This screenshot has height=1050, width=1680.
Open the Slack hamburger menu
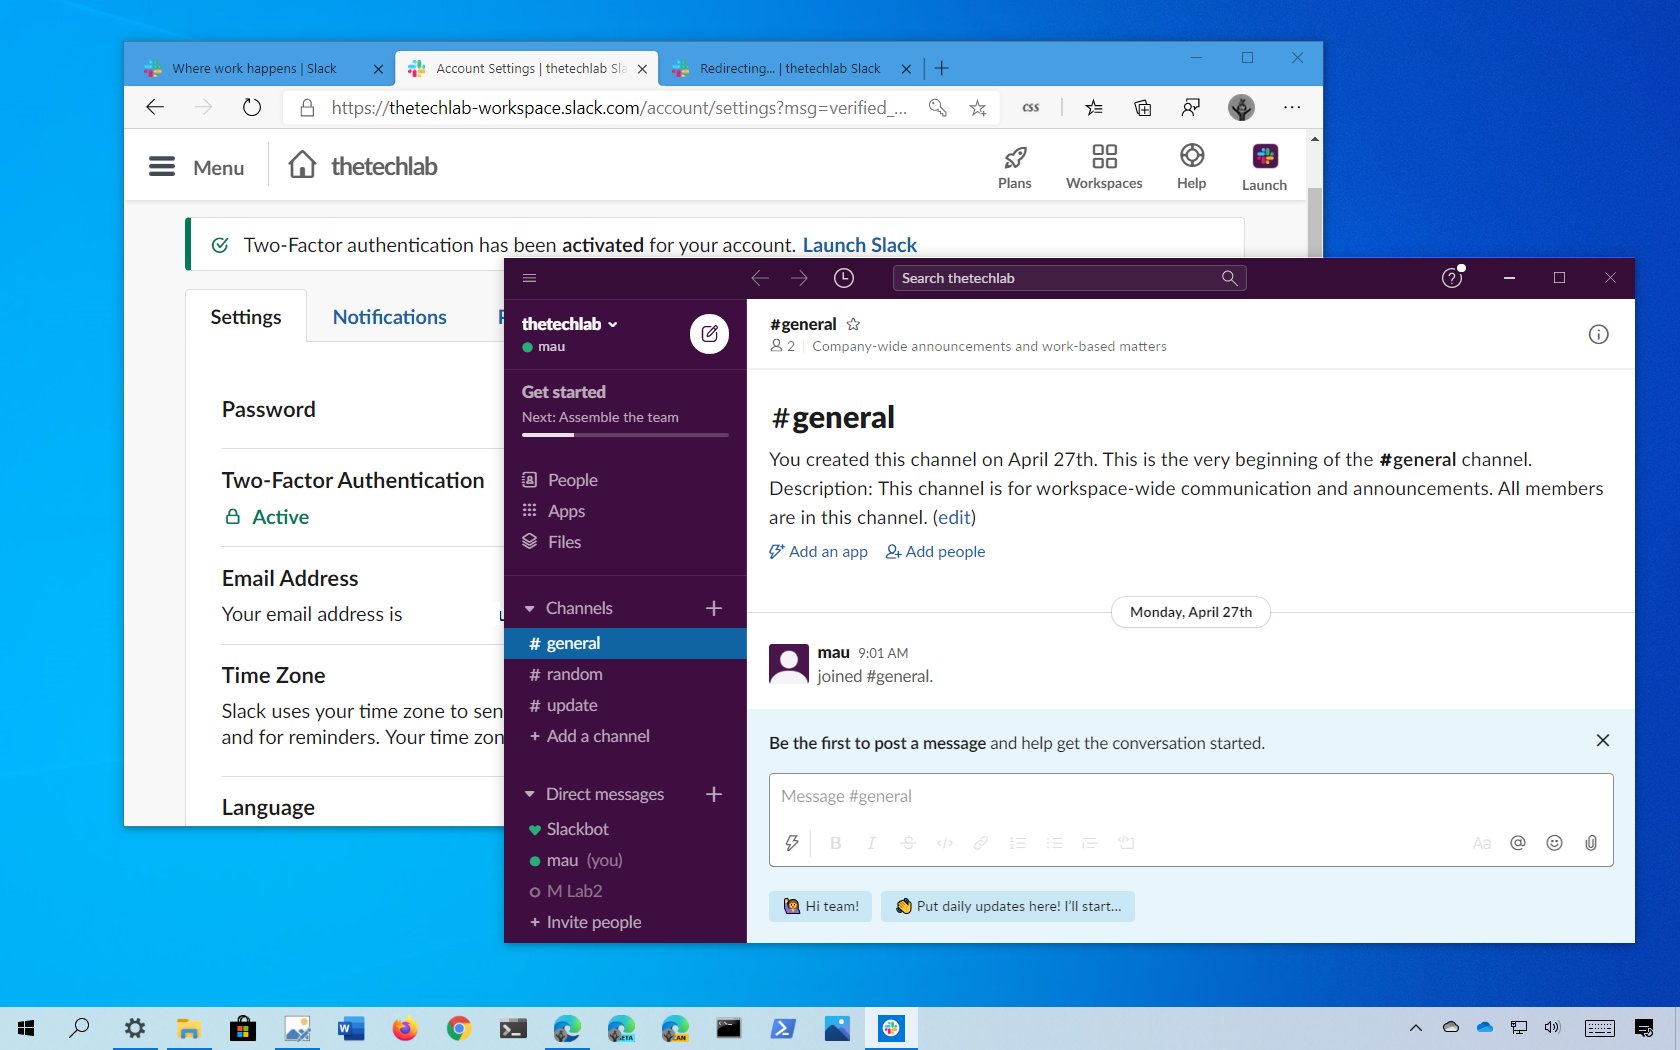coord(530,278)
